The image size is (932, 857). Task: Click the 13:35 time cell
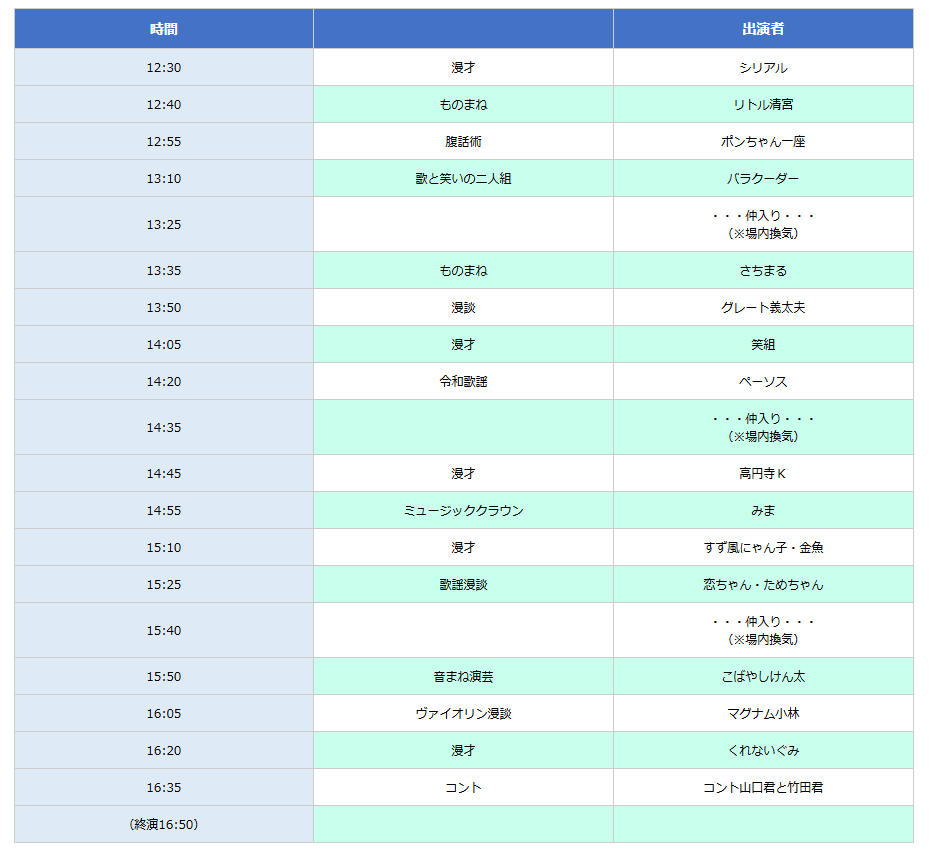pyautogui.click(x=164, y=270)
